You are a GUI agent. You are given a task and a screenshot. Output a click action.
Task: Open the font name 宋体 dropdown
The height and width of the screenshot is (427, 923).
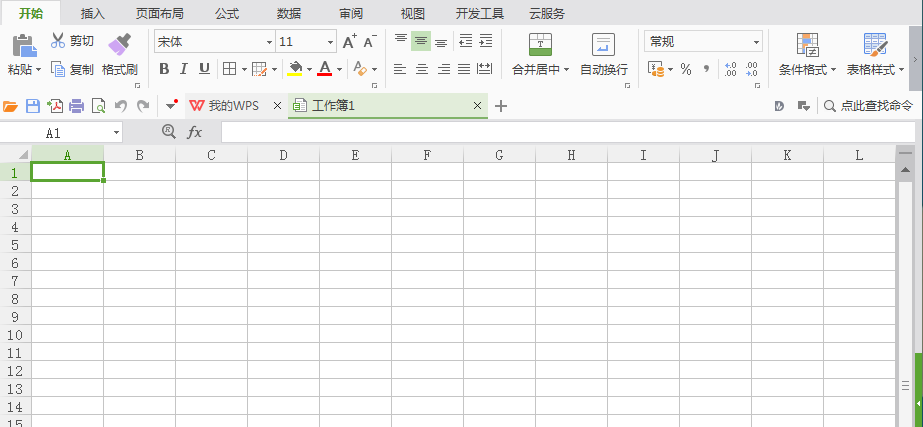click(270, 42)
